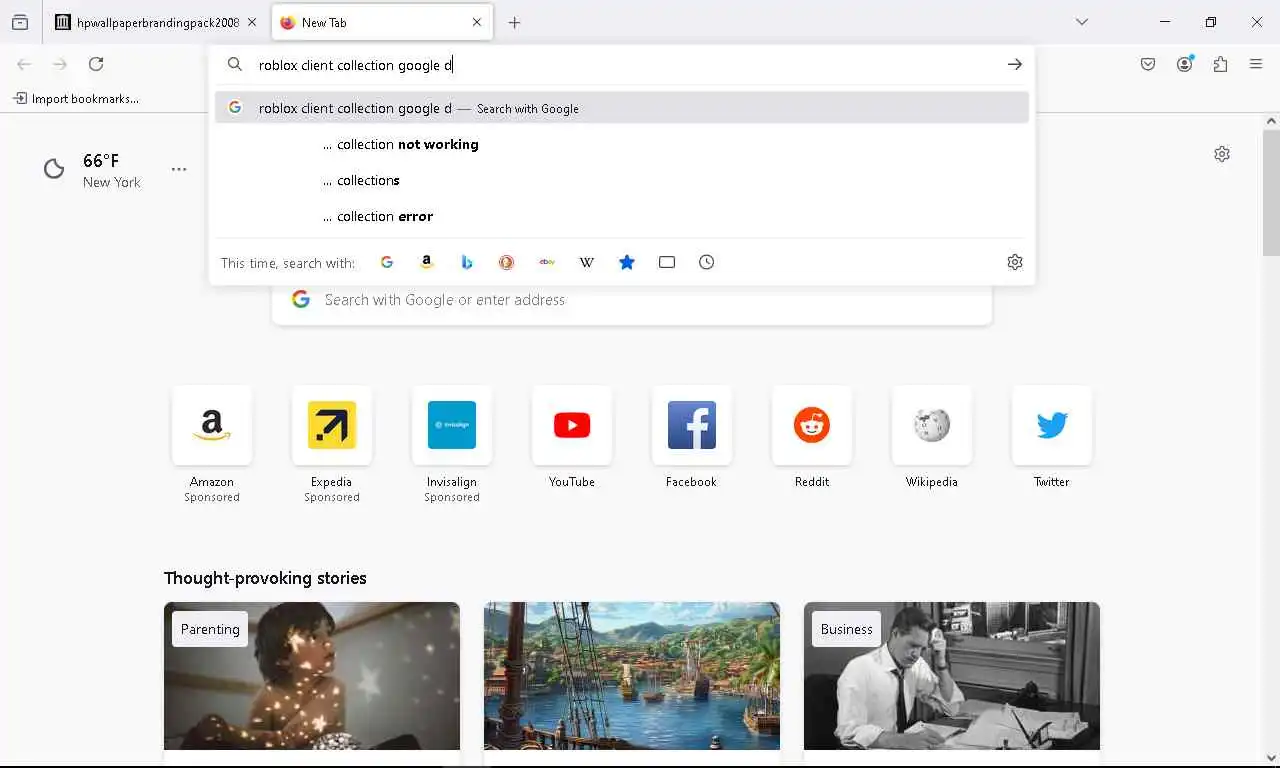Click the 'This time, search with:' label
The image size is (1280, 768).
288,263
